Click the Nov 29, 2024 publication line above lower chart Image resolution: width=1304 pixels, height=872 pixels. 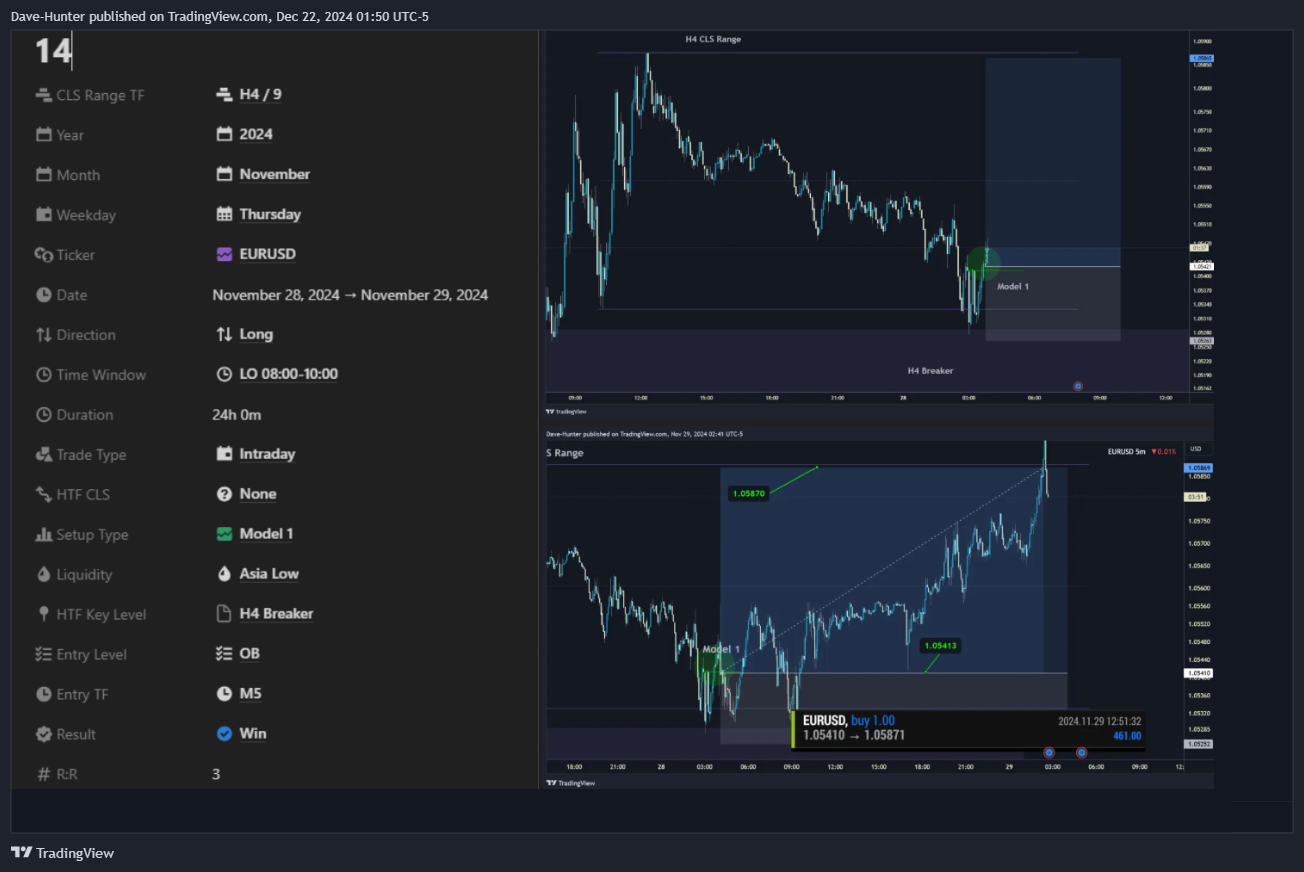tap(644, 434)
